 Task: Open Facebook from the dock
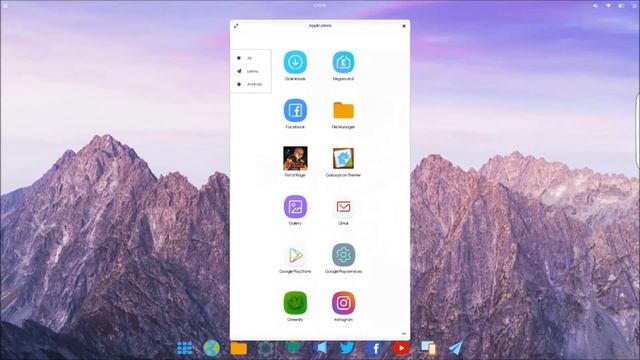click(374, 348)
